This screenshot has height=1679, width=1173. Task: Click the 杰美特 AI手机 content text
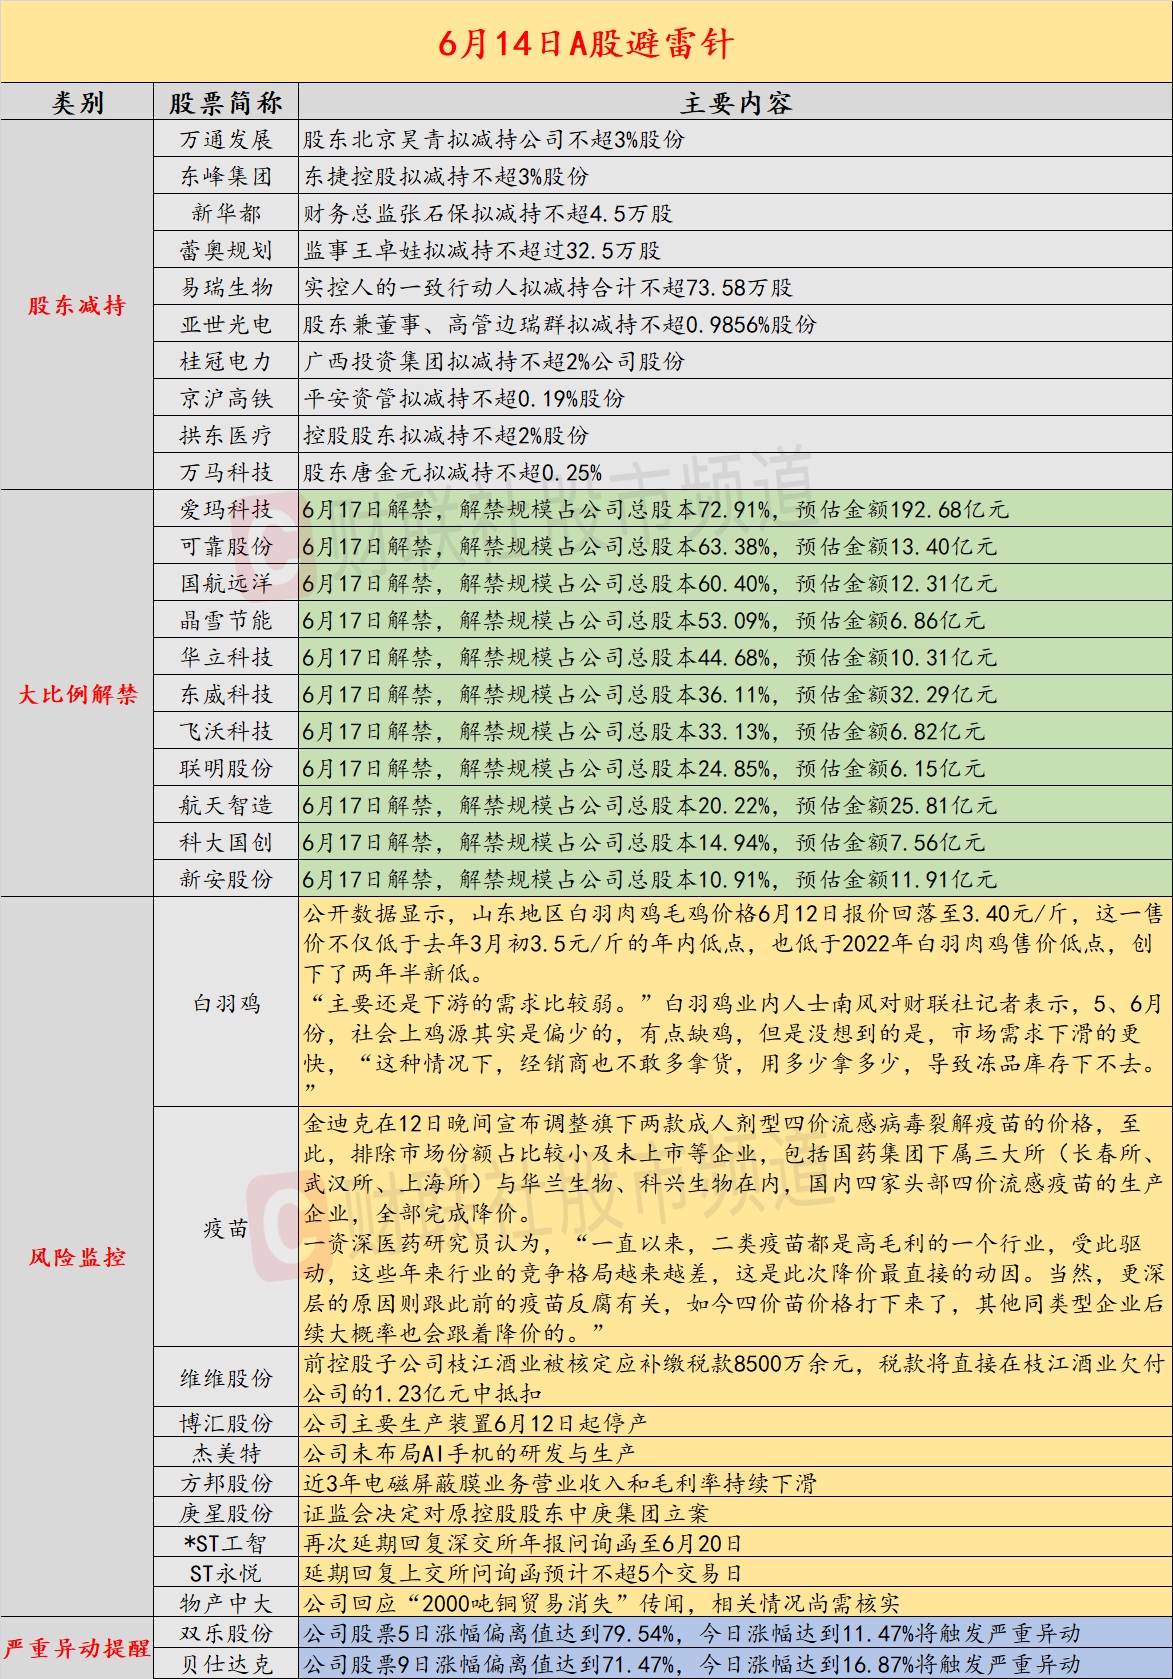pos(470,1453)
